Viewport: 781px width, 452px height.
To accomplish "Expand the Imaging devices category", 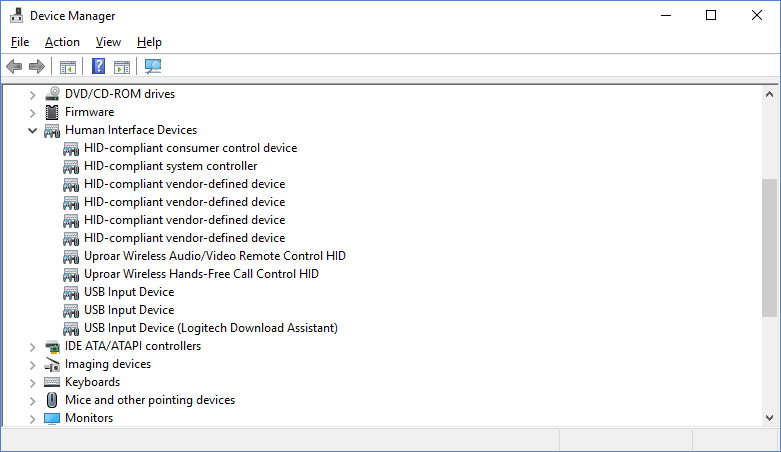I will coord(32,364).
